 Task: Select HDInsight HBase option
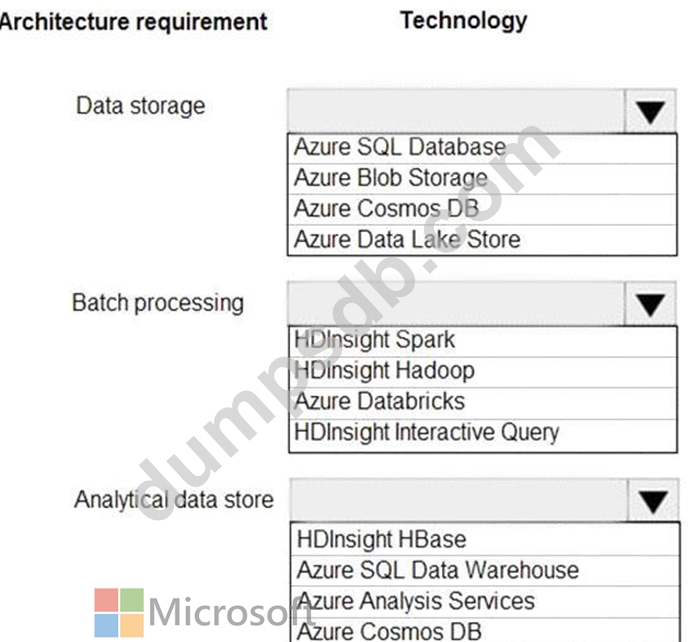[x=381, y=540]
